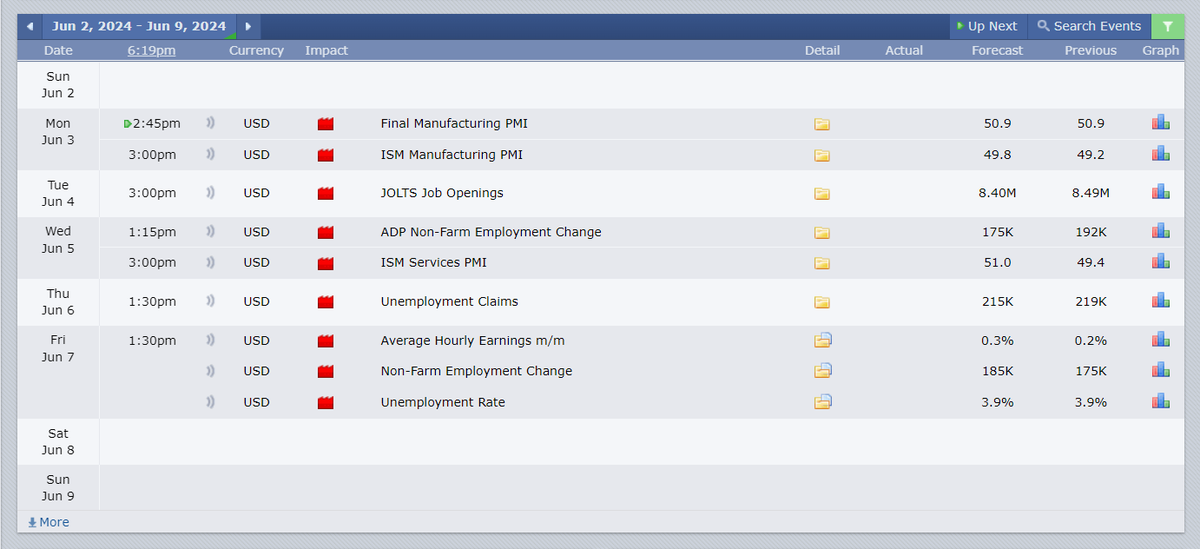Screen dimensions: 1200x549
Task: Toggle sound alert for JOLTS Job Openings
Action: point(211,192)
